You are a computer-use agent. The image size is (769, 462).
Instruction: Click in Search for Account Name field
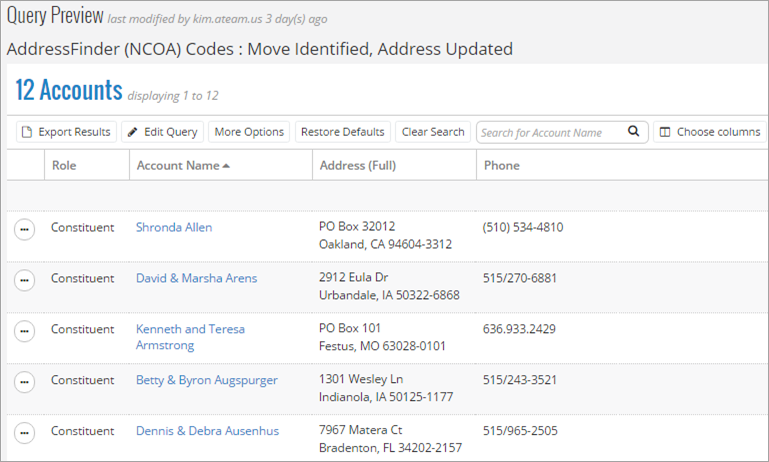[550, 132]
